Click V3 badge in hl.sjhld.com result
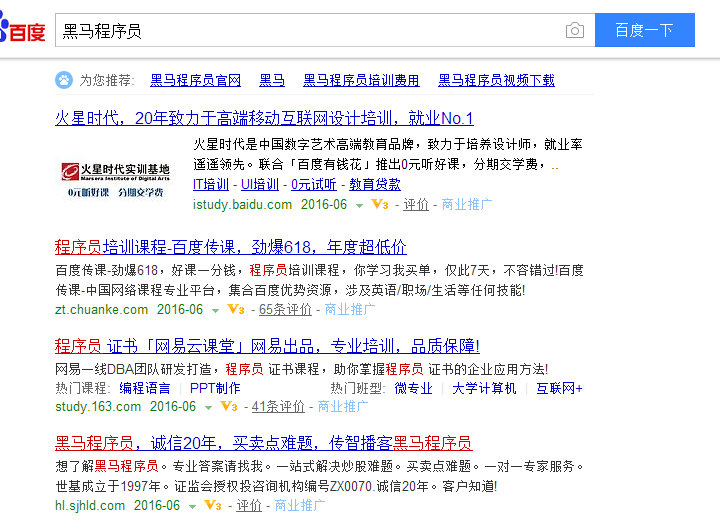The height and width of the screenshot is (529, 720). tap(212, 506)
